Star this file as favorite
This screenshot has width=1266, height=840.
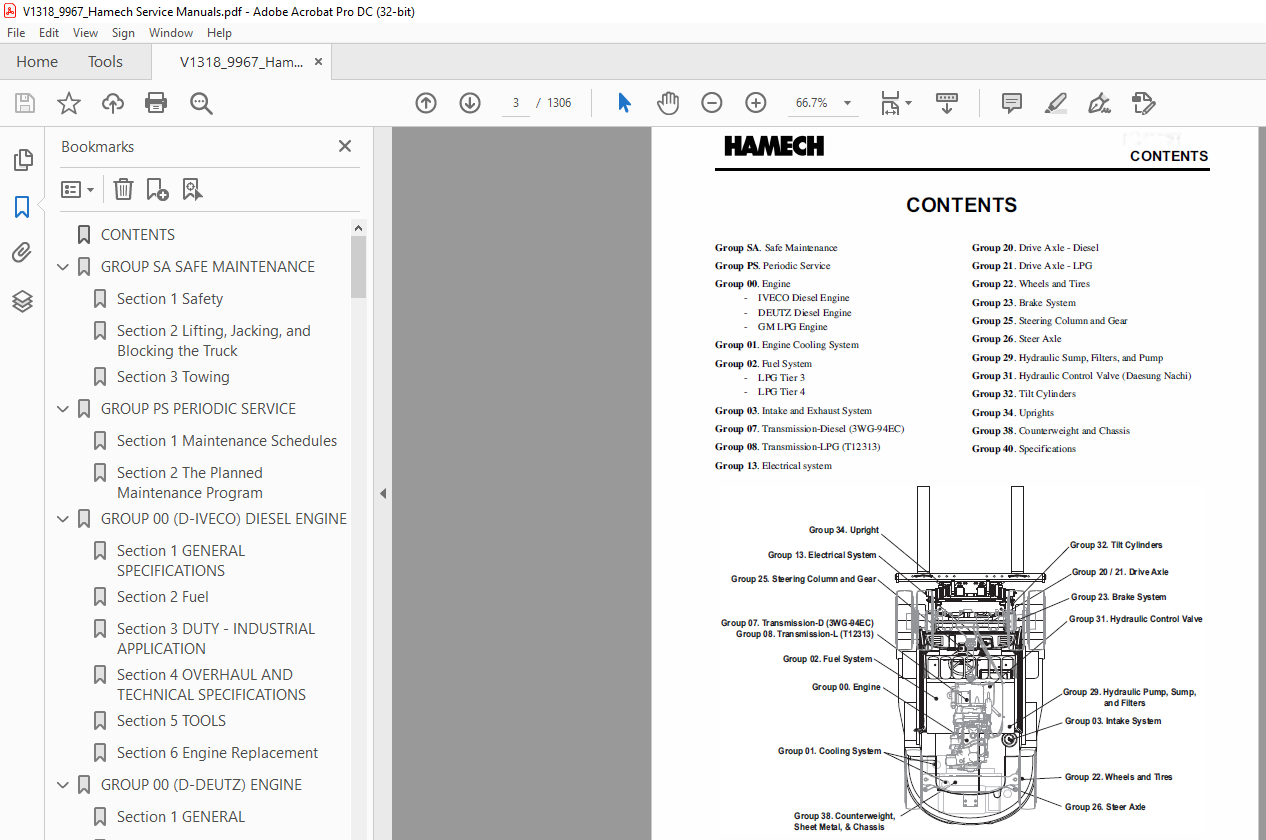[68, 103]
